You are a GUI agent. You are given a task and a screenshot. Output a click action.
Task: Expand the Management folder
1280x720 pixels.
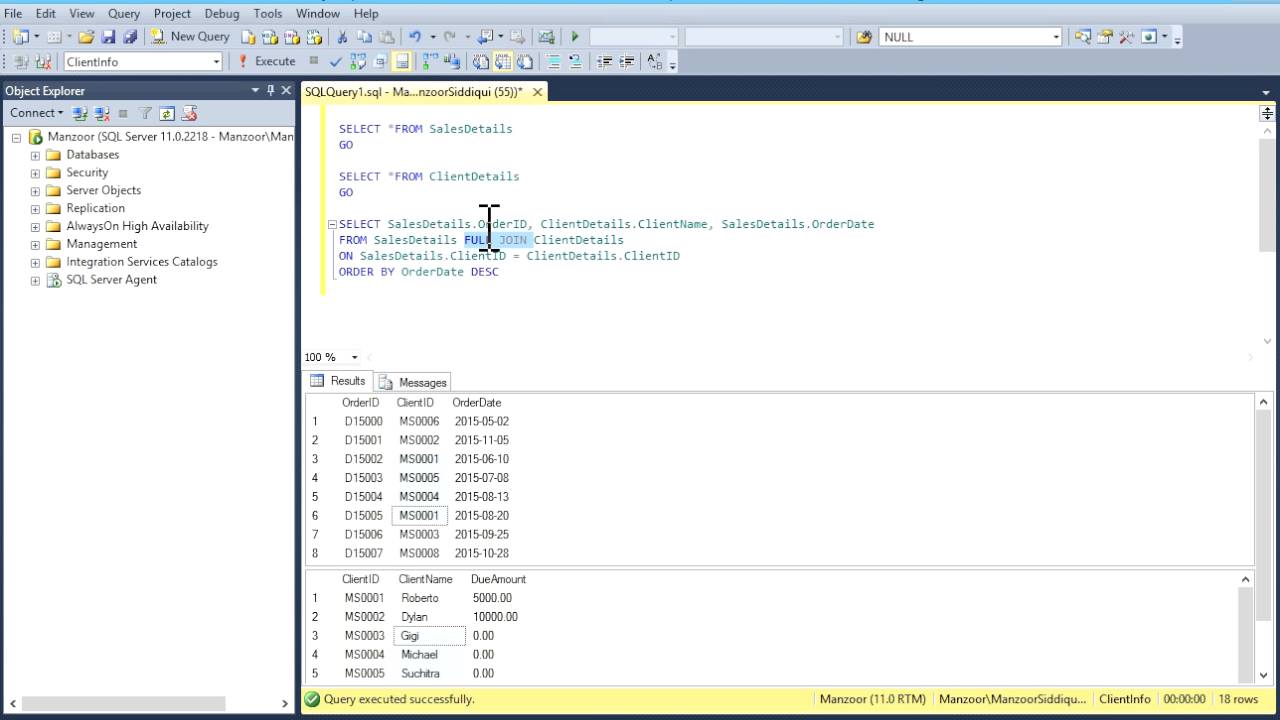pos(35,245)
